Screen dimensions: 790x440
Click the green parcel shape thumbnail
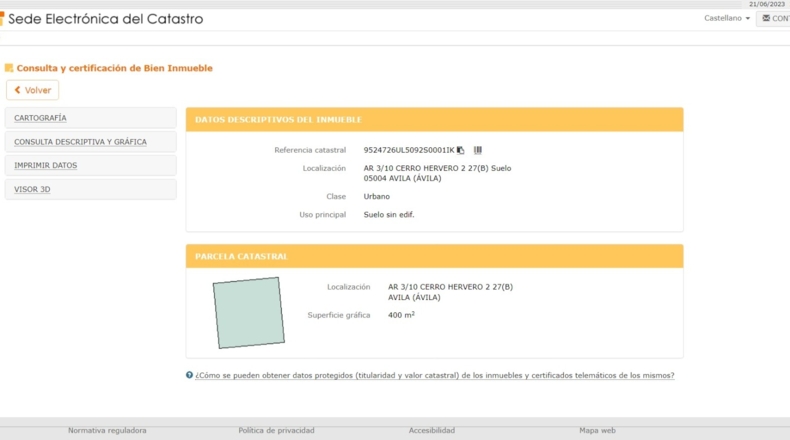tap(249, 312)
